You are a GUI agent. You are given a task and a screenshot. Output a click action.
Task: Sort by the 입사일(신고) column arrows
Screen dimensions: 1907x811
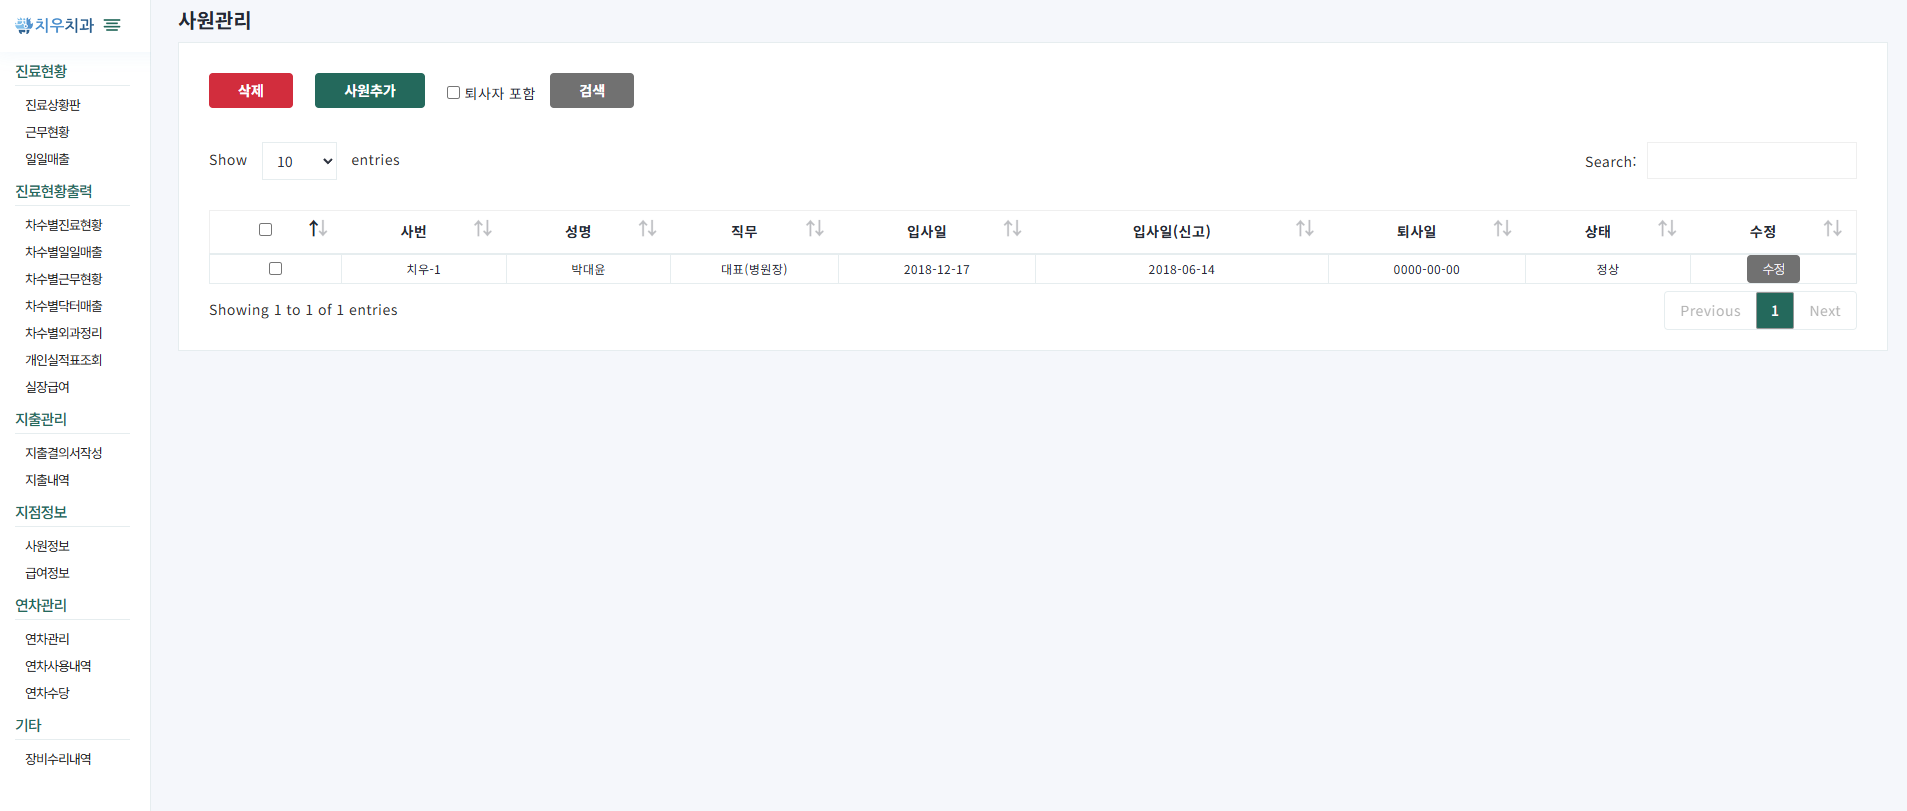pyautogui.click(x=1305, y=229)
